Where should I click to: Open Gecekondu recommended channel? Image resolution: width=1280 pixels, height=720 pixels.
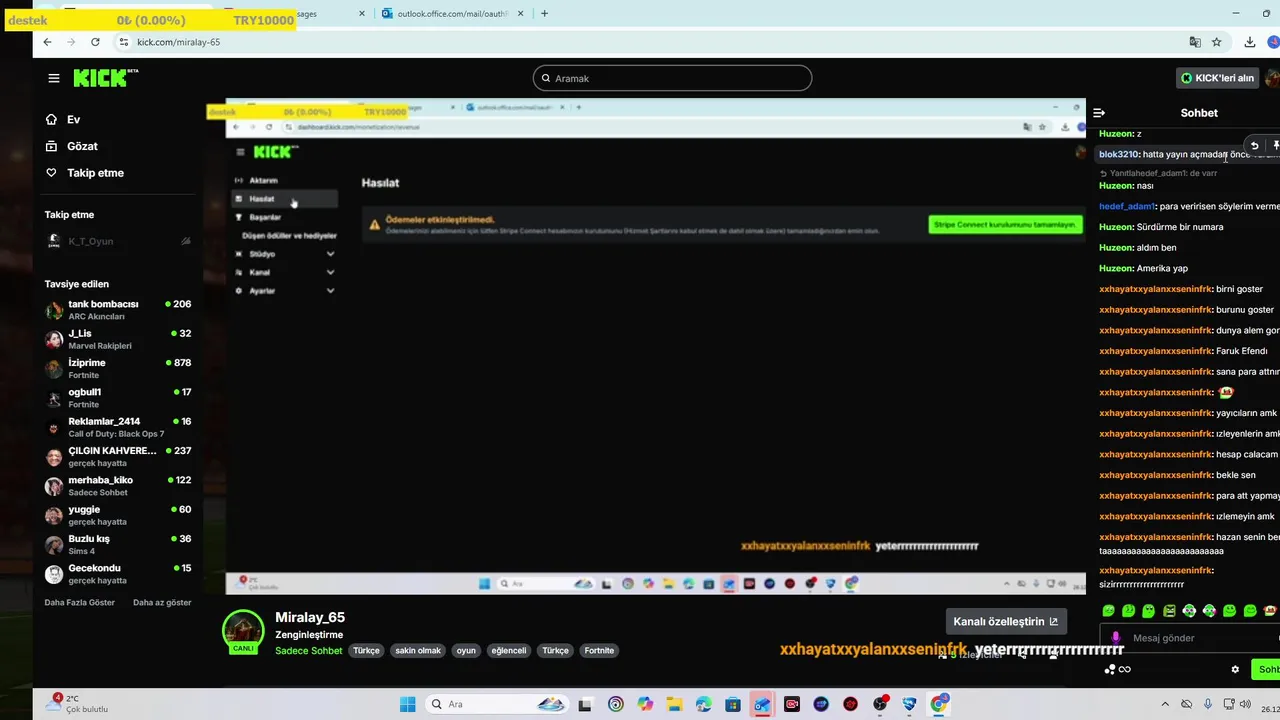tap(118, 574)
